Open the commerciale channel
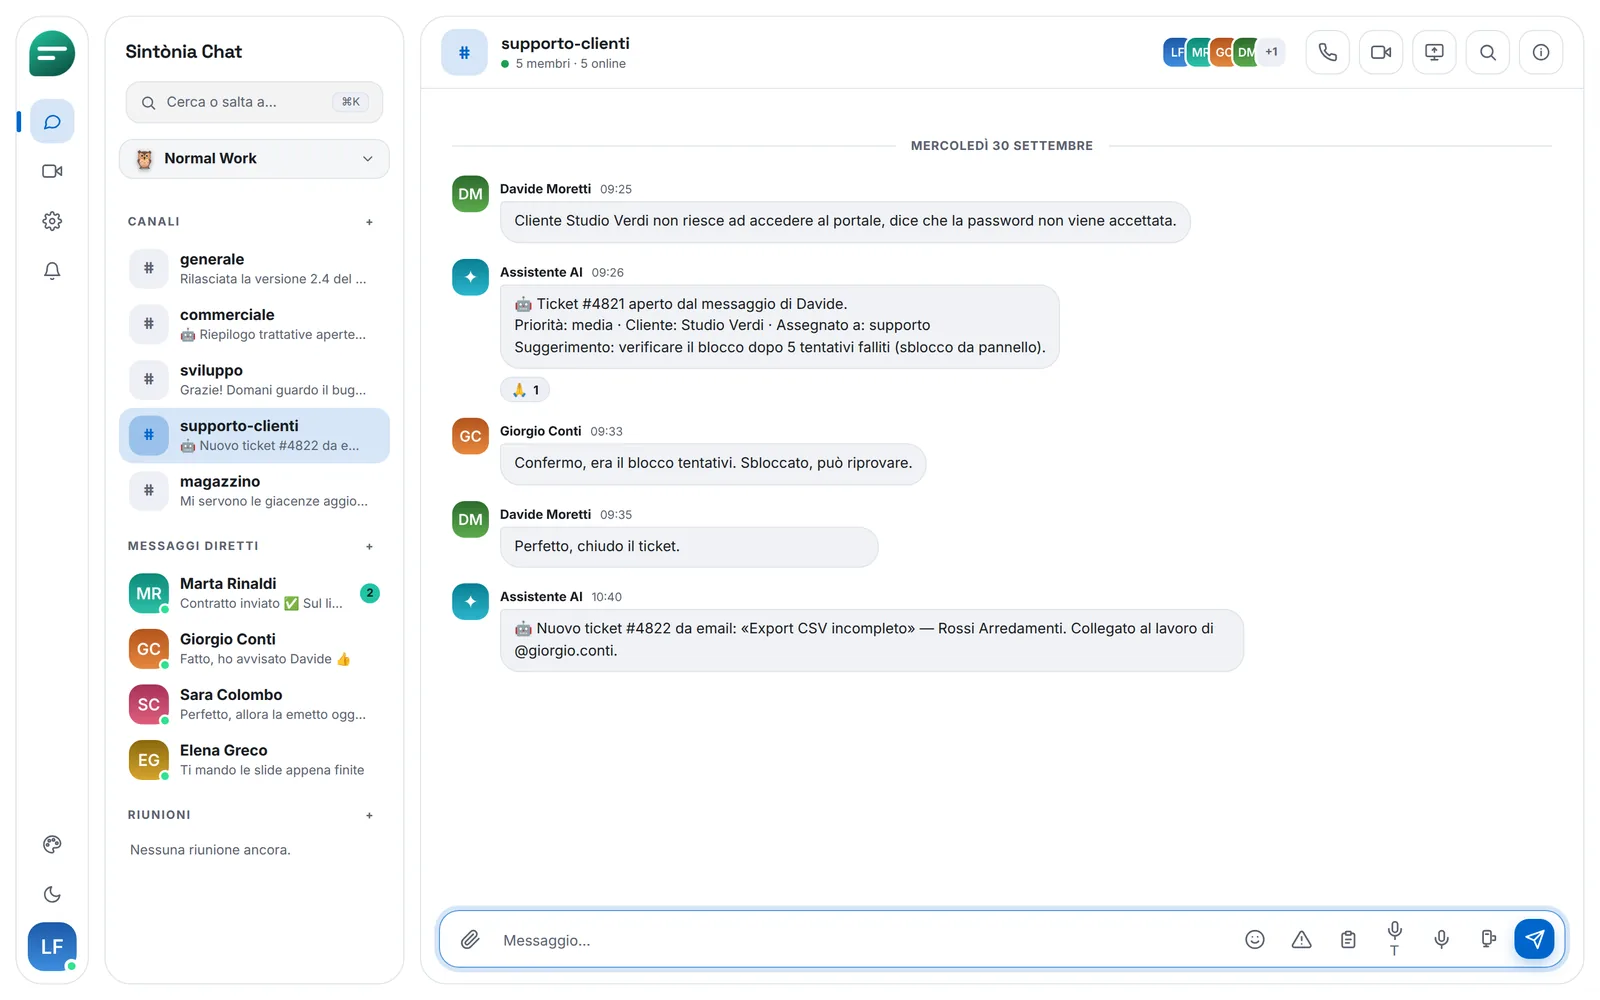Viewport: 1600px width, 1000px height. click(x=254, y=324)
